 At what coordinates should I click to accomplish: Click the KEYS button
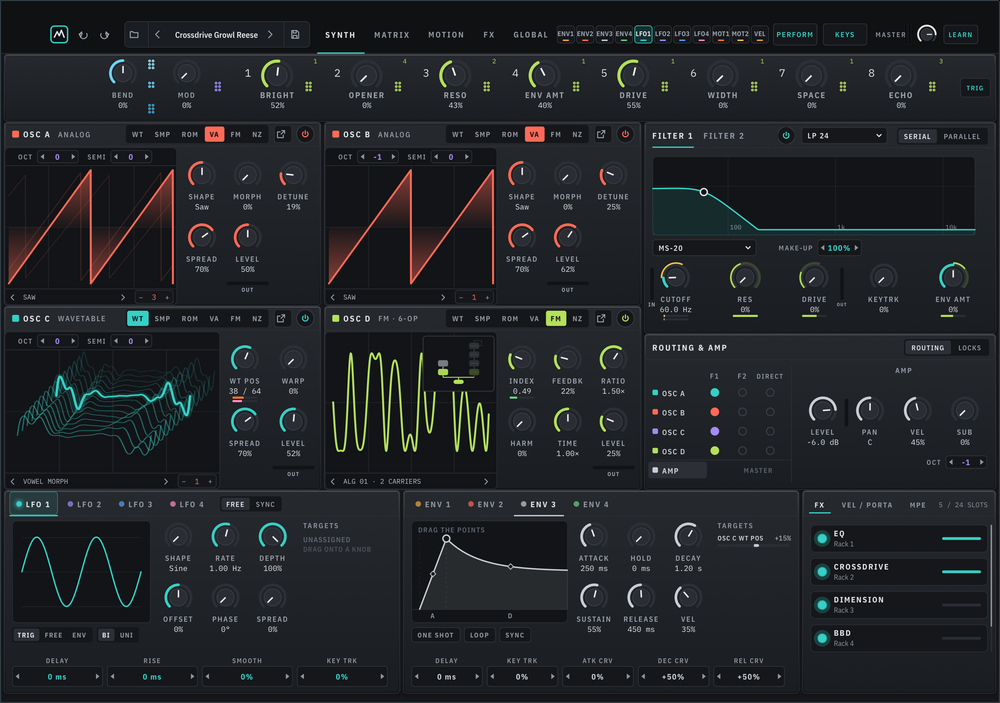(844, 34)
